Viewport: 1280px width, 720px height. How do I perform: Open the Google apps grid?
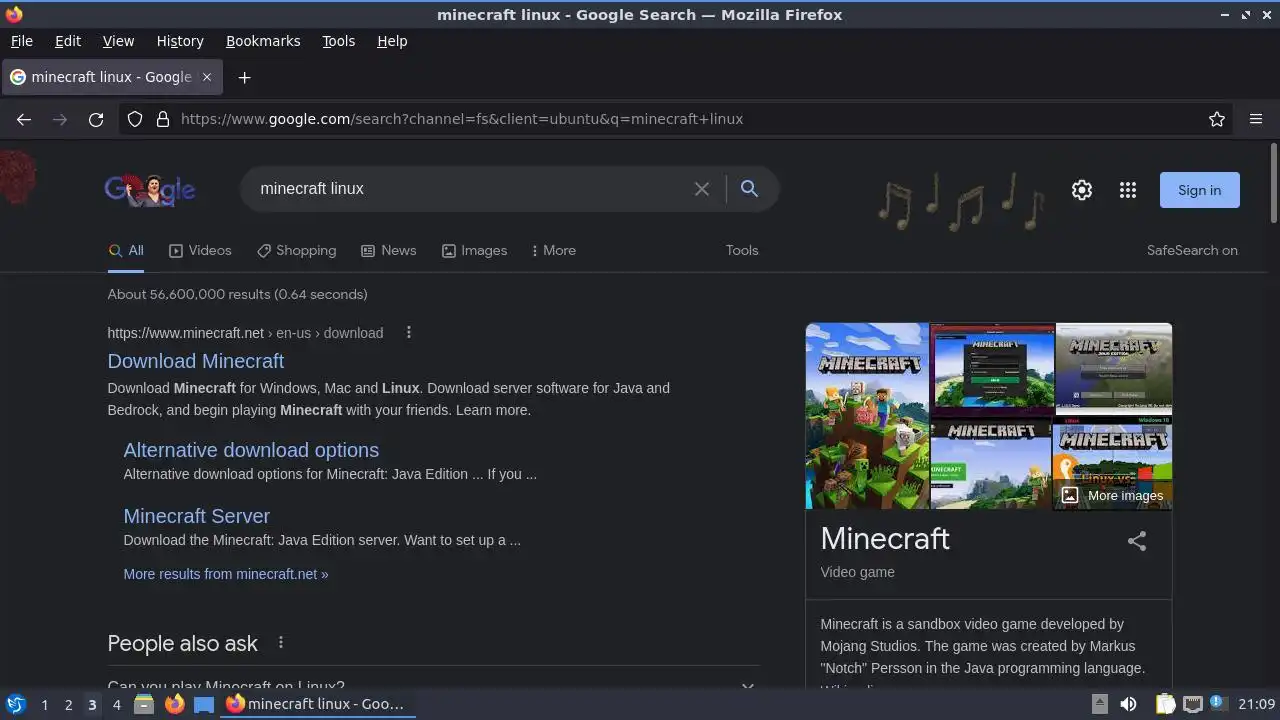click(x=1128, y=190)
